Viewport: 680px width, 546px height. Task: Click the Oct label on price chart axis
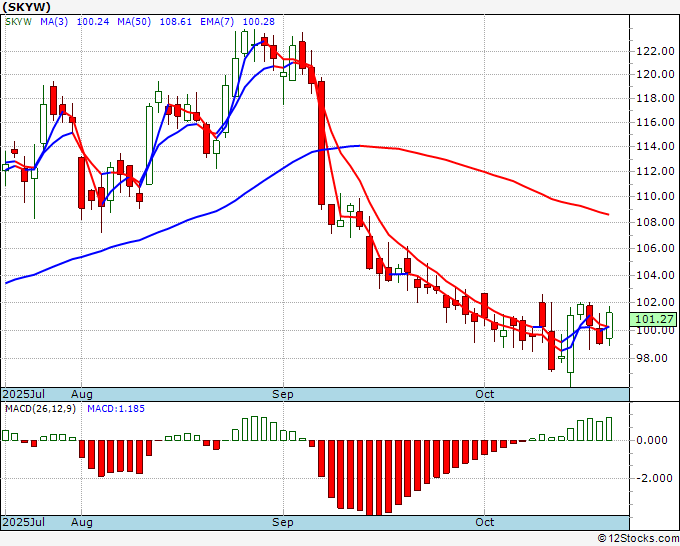(x=484, y=394)
